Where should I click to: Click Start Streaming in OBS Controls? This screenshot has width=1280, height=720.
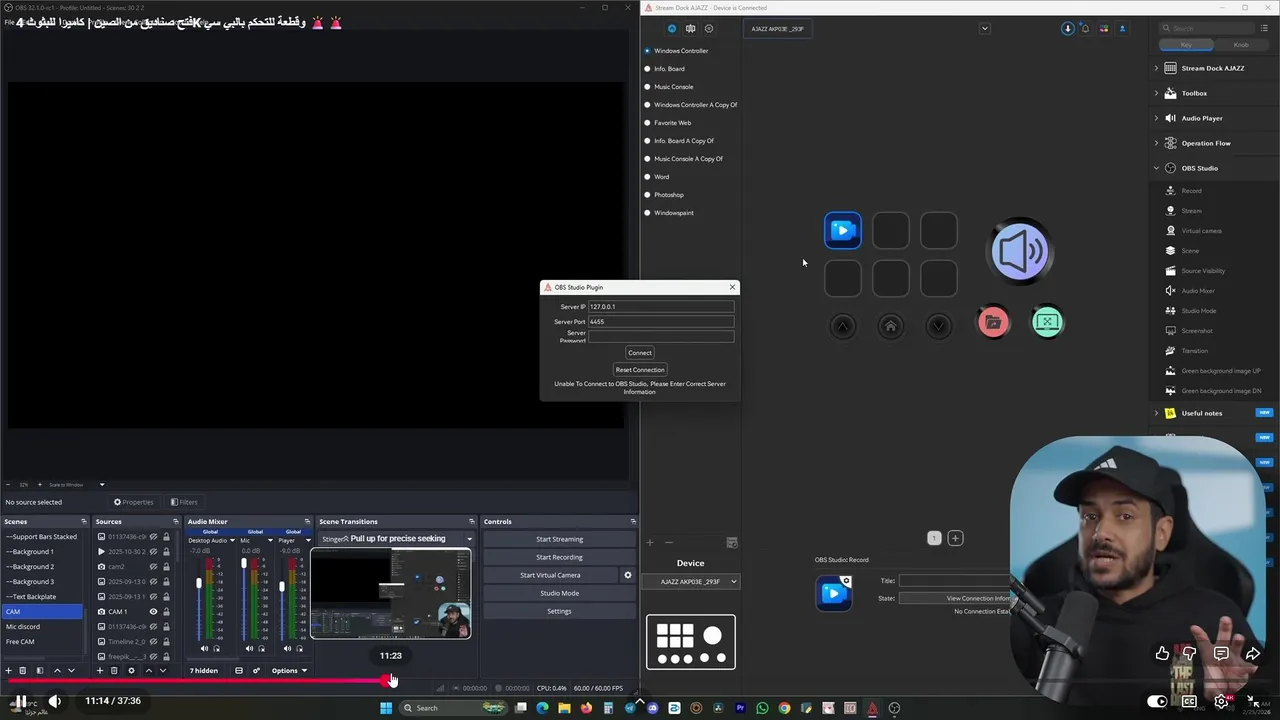(x=559, y=539)
